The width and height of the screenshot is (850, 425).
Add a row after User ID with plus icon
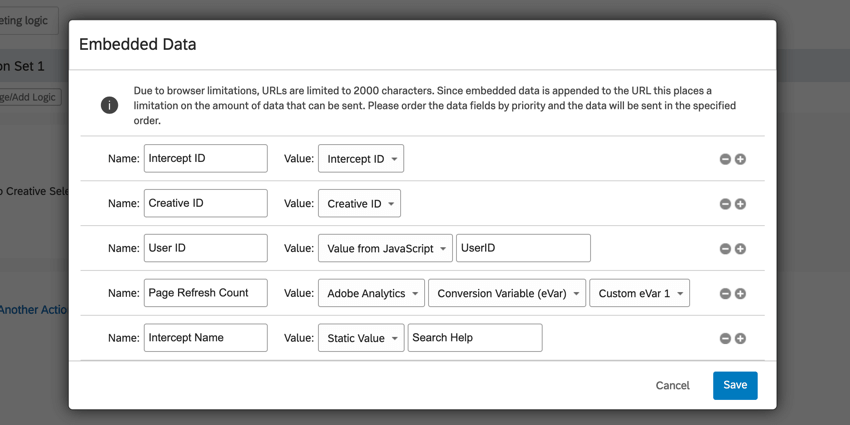pyautogui.click(x=741, y=249)
